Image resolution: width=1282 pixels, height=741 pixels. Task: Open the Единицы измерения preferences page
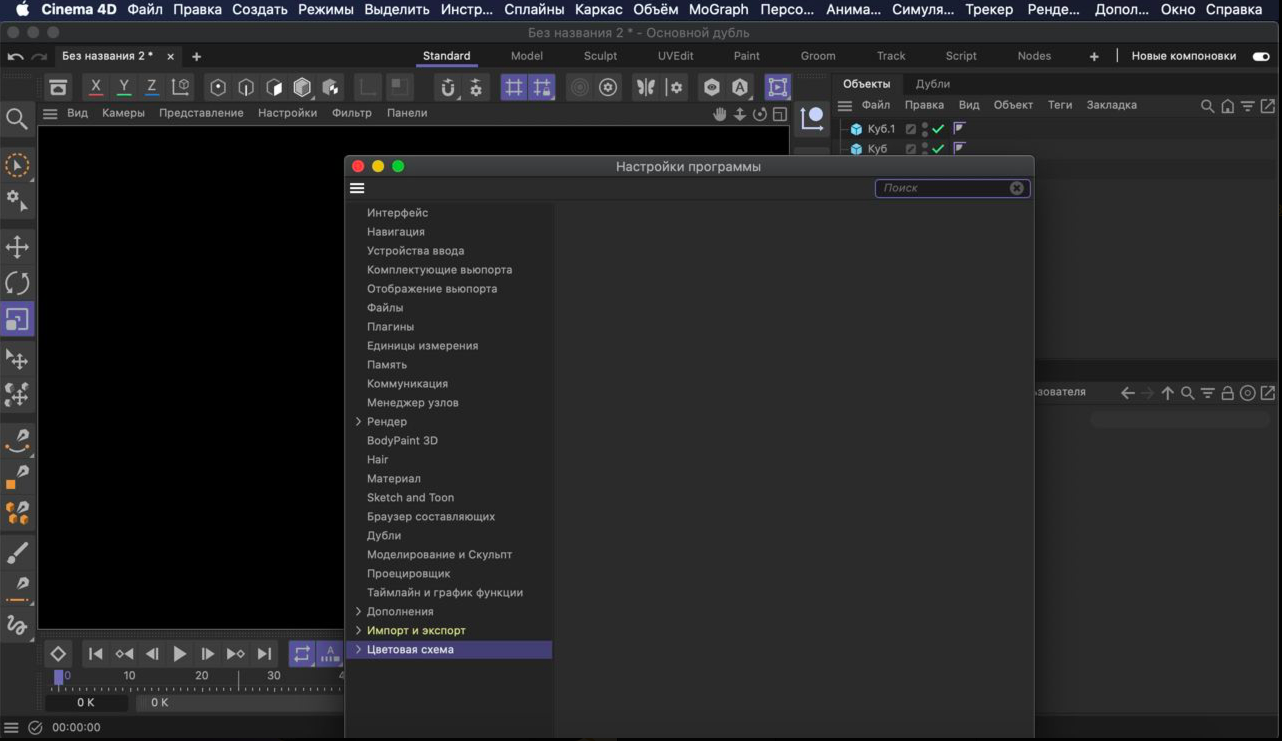click(422, 346)
